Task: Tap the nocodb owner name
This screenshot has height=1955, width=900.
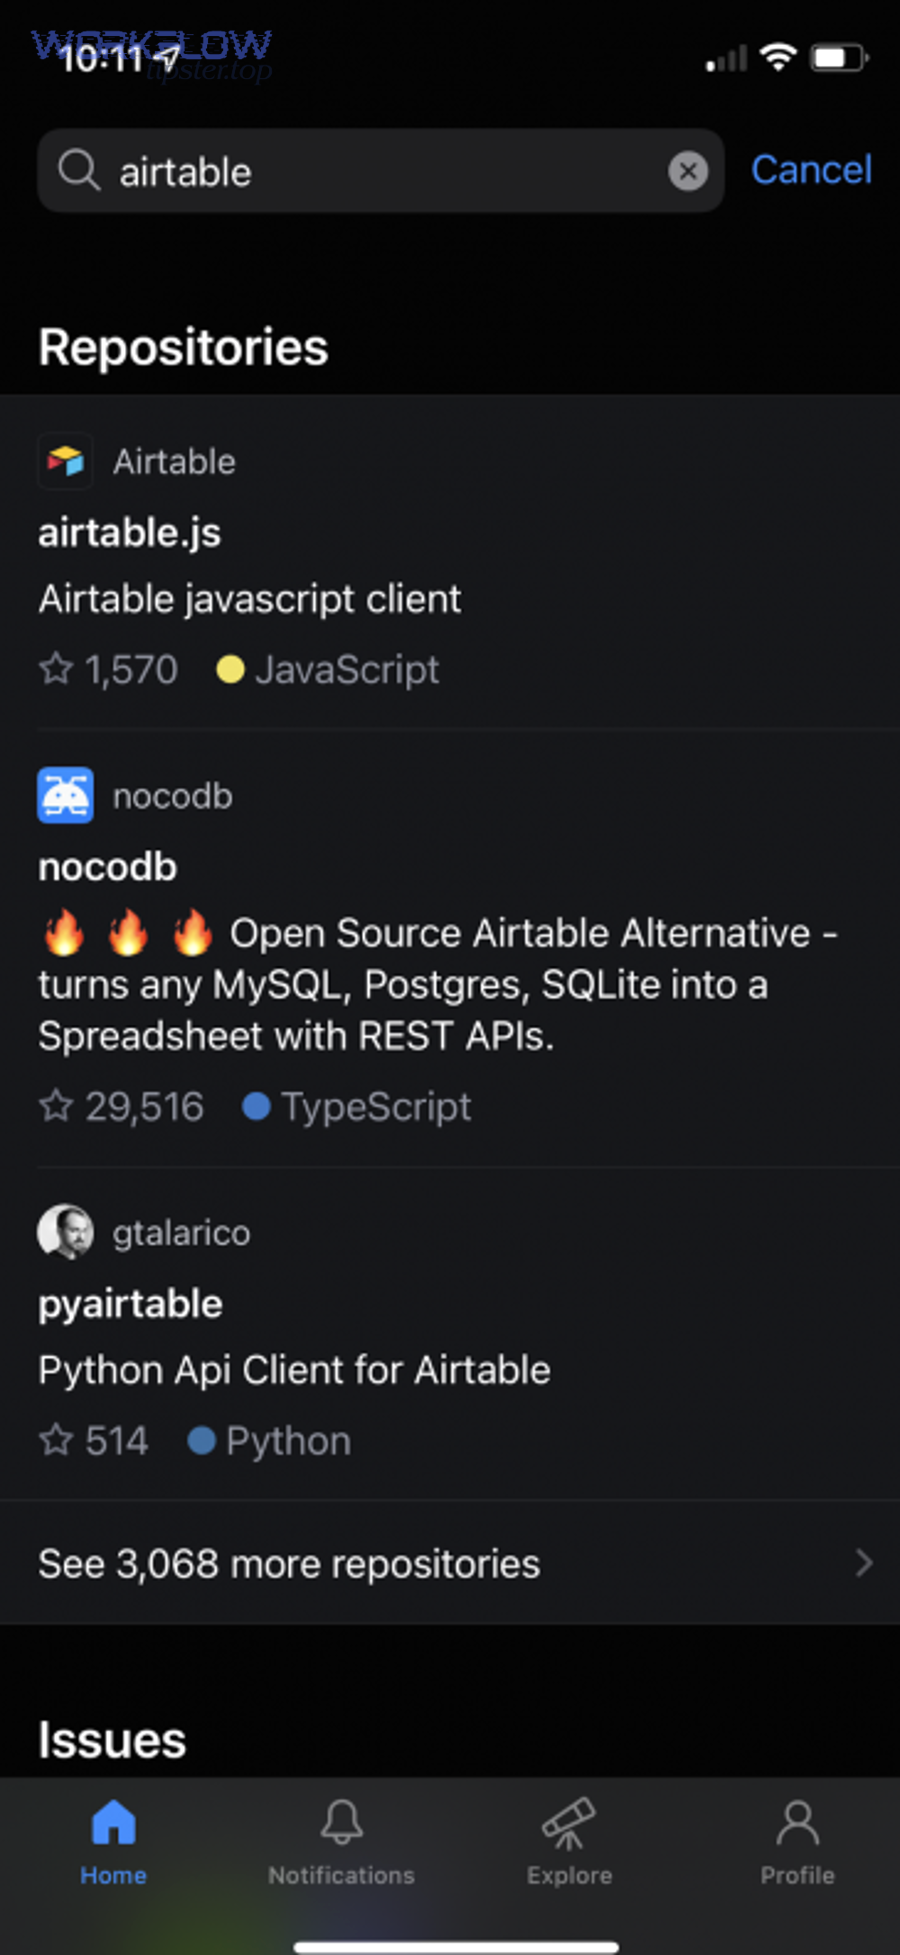Action: [172, 796]
